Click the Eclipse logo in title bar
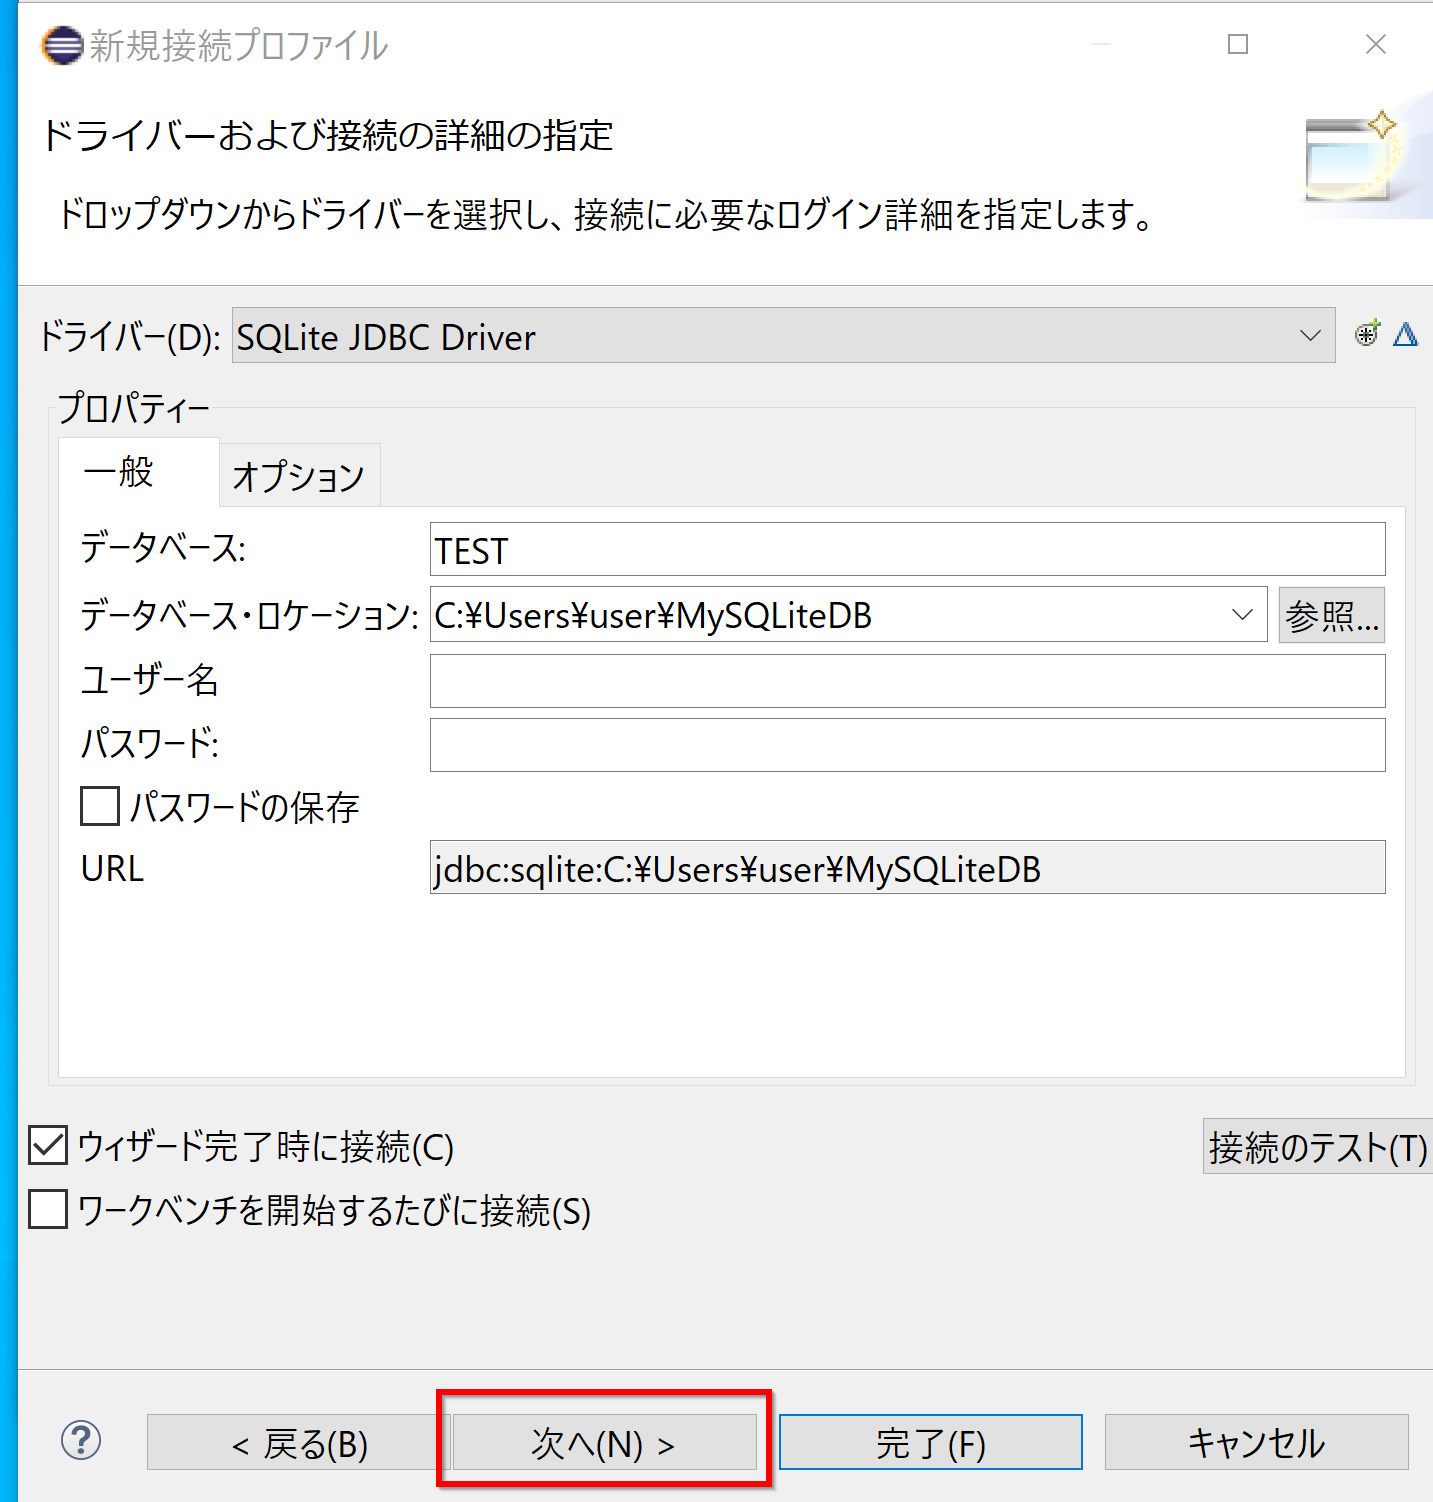1433x1502 pixels. click(62, 46)
